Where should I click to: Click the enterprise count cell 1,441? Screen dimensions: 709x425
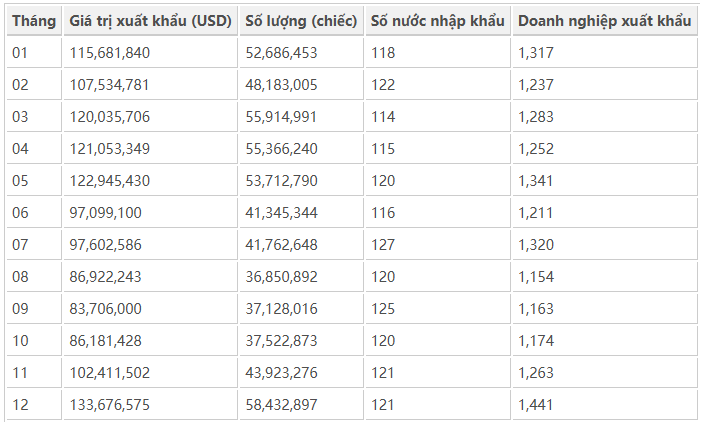click(535, 405)
